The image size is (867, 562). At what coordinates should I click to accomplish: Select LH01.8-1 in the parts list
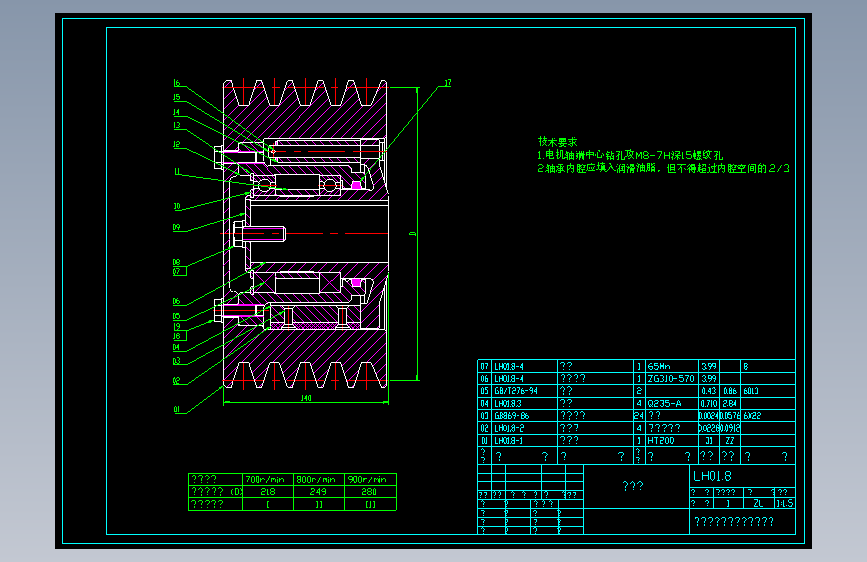point(509,440)
